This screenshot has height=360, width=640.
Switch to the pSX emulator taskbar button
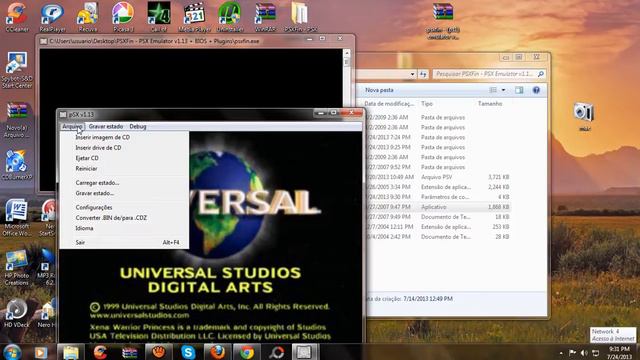pyautogui.click(x=304, y=352)
